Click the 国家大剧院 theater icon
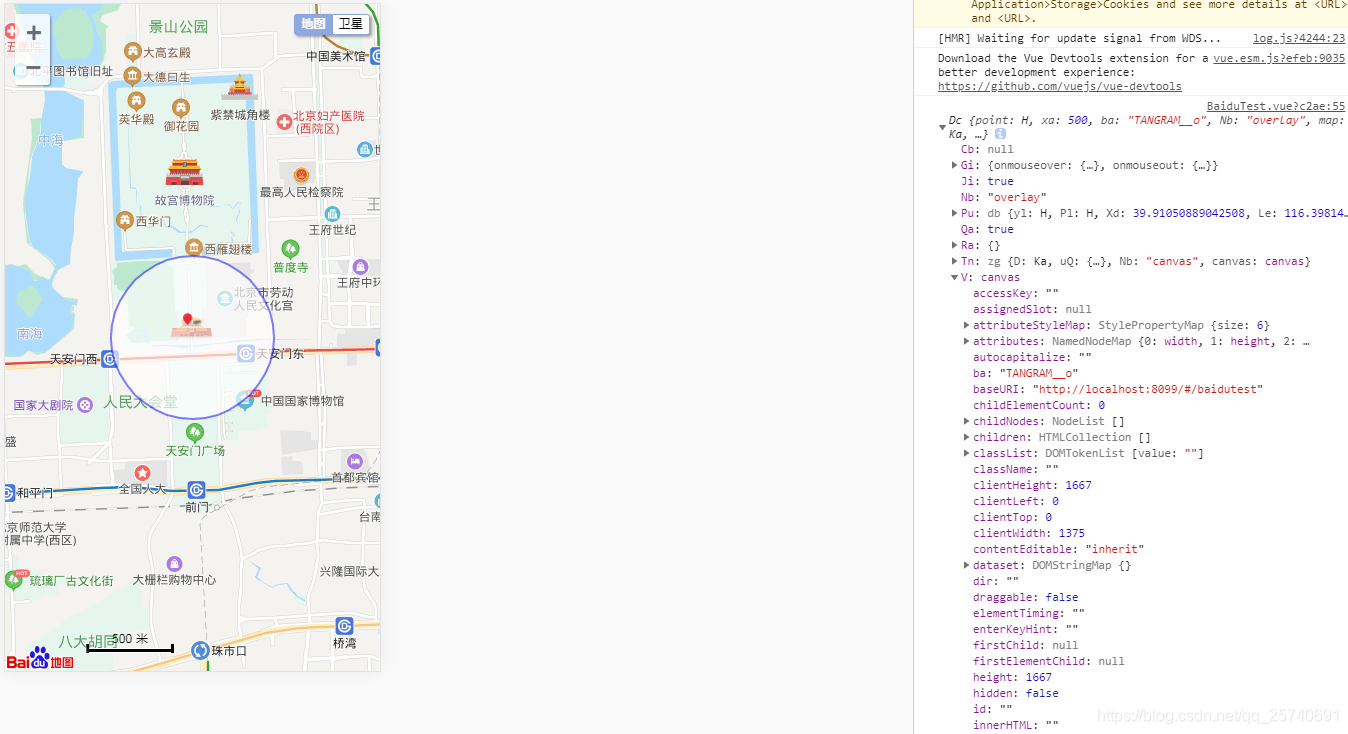 click(x=85, y=405)
